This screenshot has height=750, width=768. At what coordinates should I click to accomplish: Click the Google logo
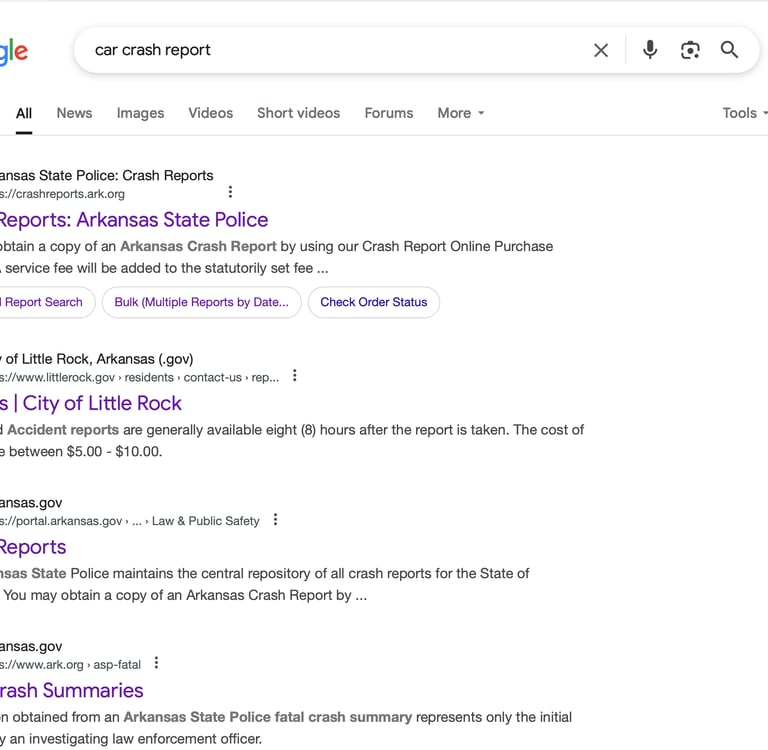coord(14,52)
